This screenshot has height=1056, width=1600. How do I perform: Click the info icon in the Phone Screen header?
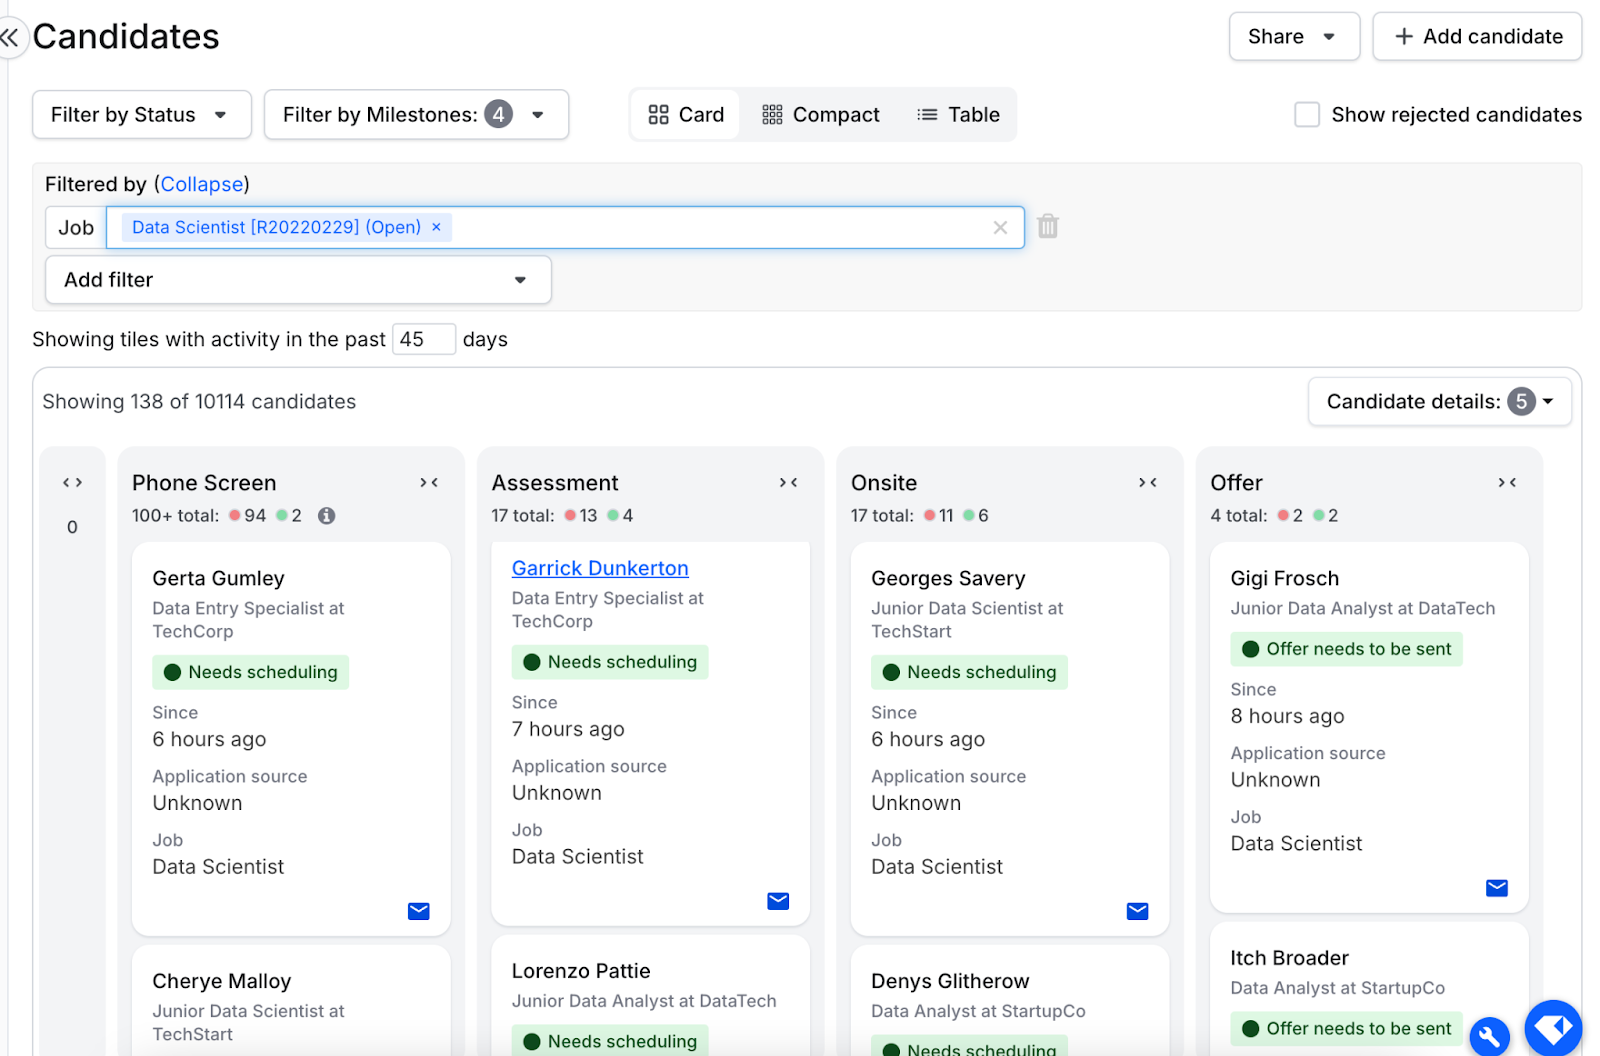pyautogui.click(x=326, y=516)
